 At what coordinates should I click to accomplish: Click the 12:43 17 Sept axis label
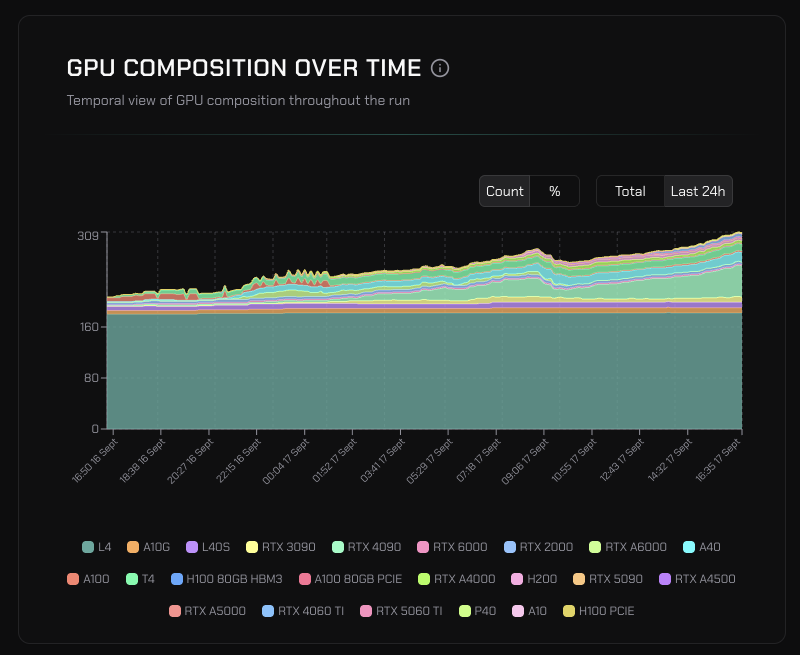pyautogui.click(x=622, y=461)
